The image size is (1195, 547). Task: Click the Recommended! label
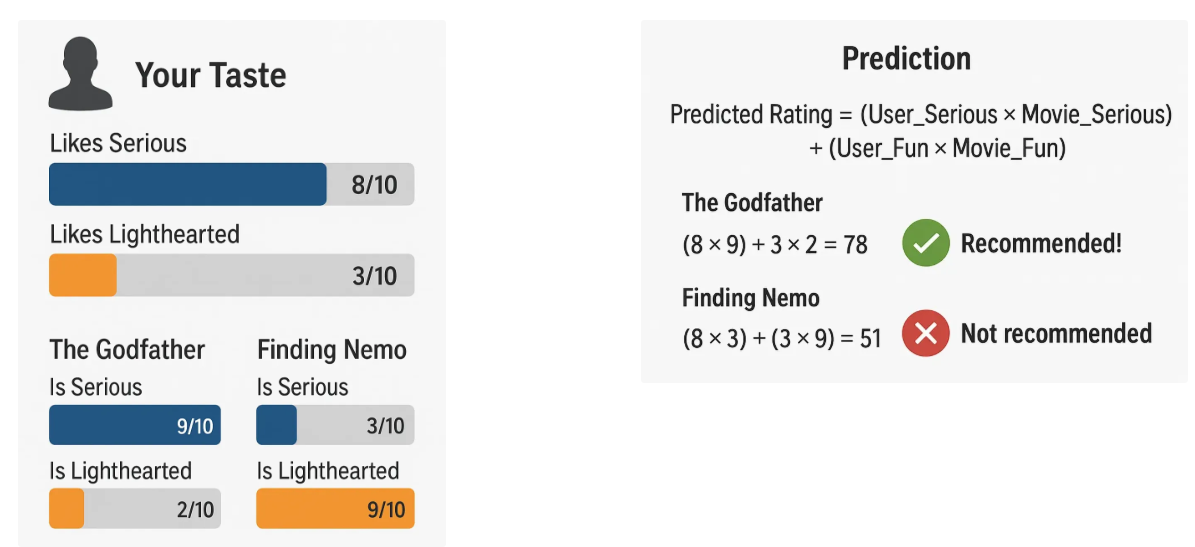[x=1041, y=244]
